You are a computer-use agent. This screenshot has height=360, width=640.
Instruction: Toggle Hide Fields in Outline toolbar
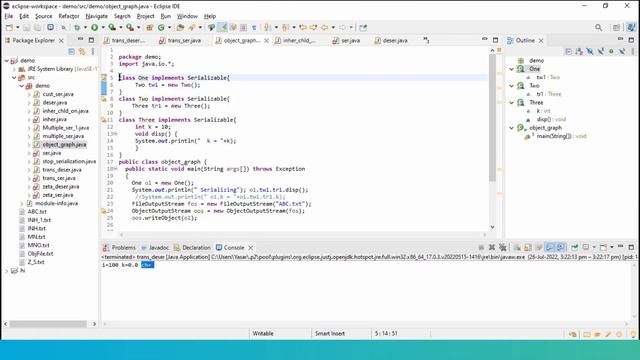pyautogui.click(x=590, y=51)
